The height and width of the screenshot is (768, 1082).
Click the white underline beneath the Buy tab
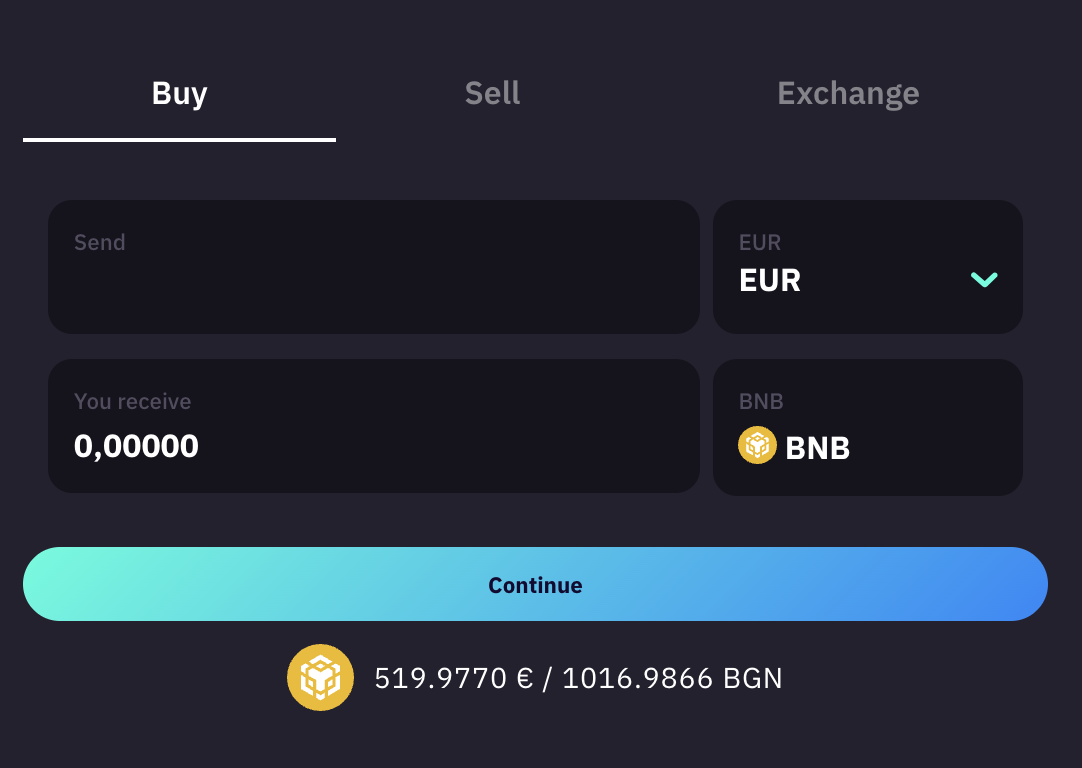pos(179,140)
